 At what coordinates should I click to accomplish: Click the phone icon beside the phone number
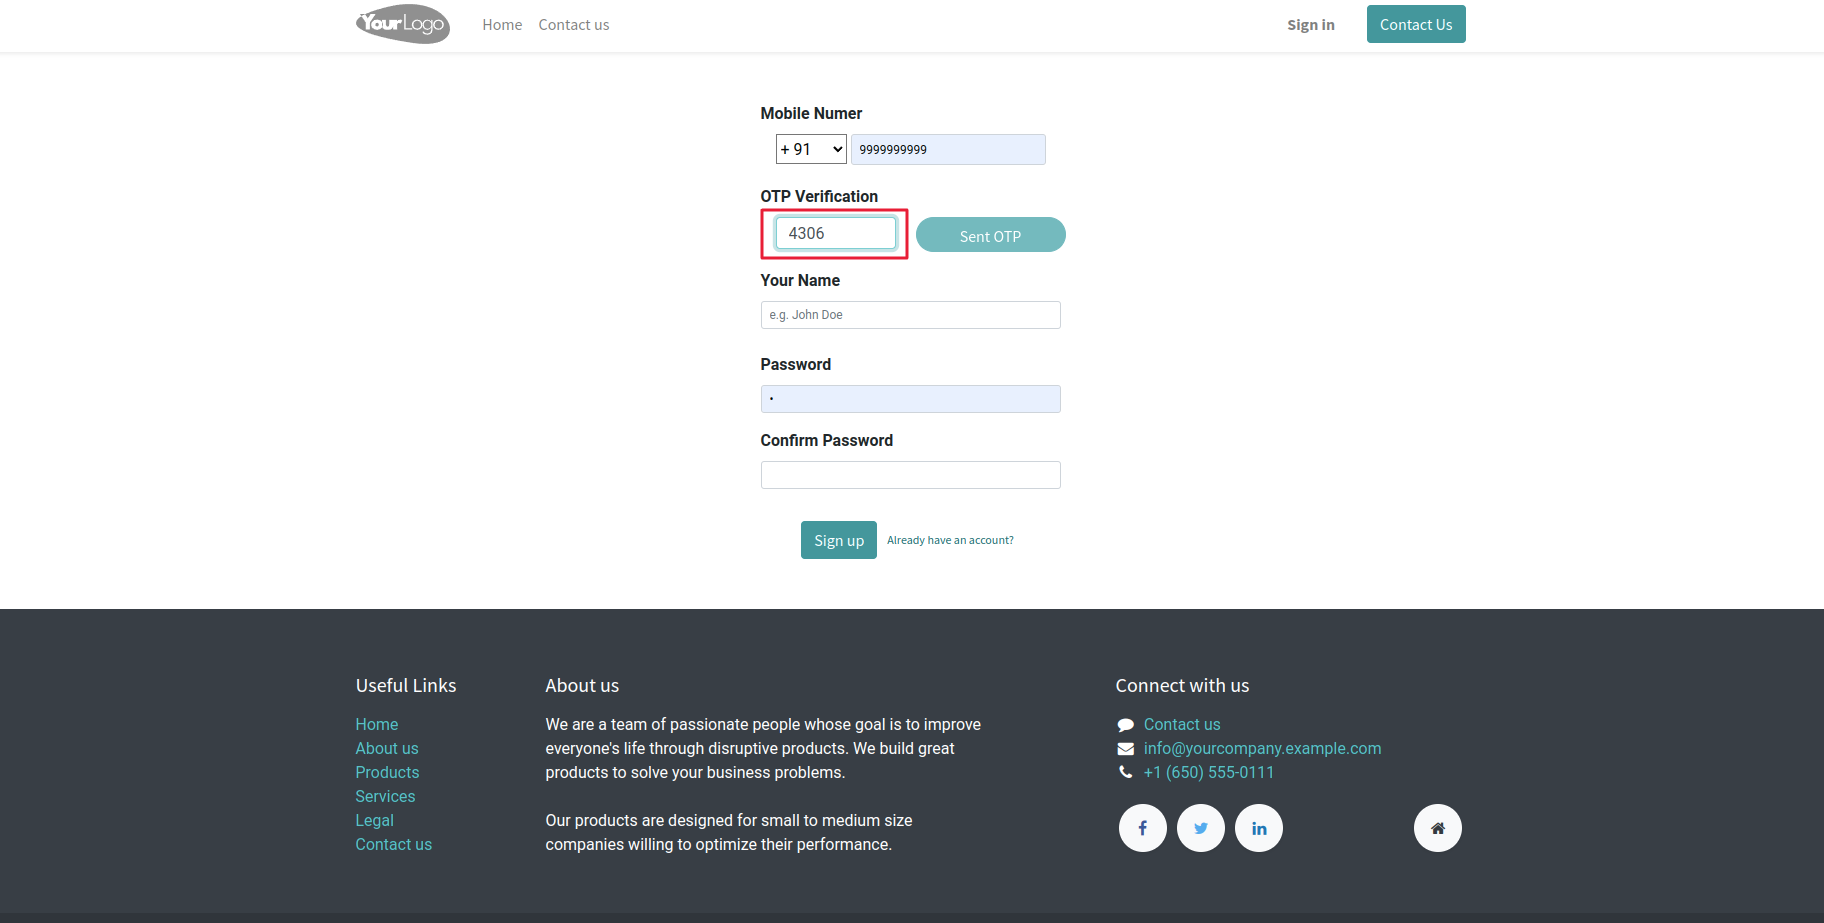click(x=1126, y=772)
